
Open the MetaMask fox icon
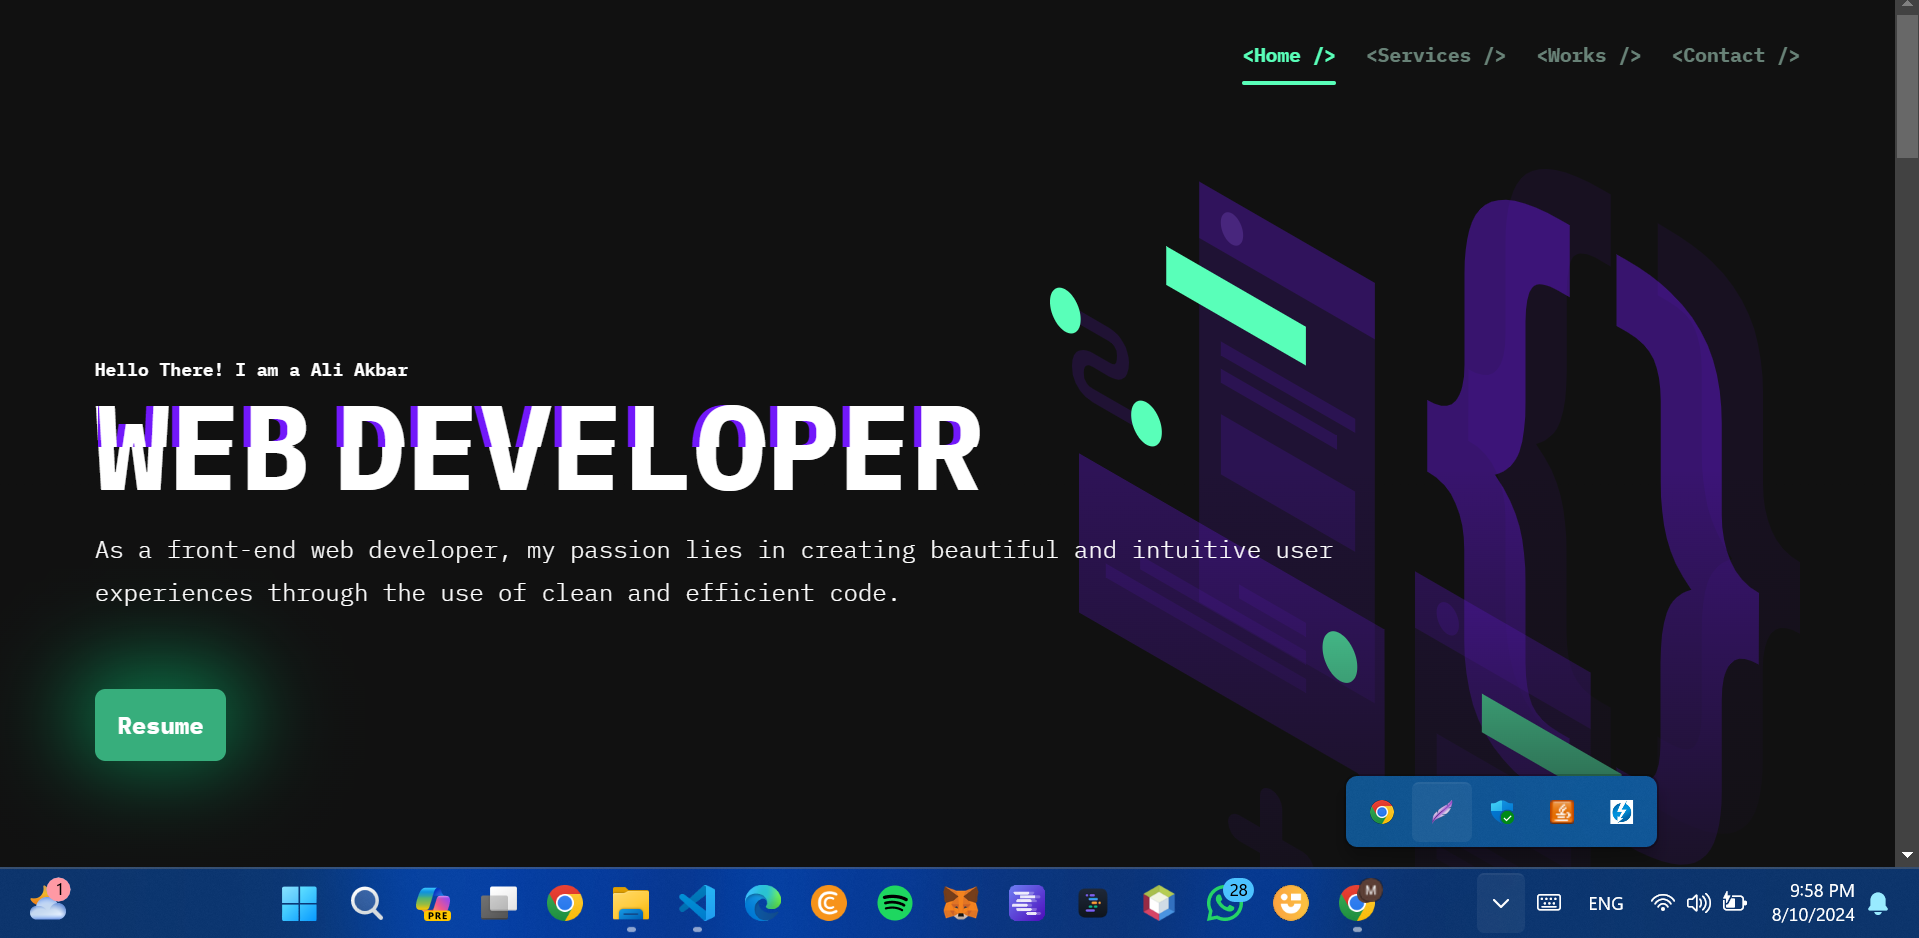coord(960,903)
